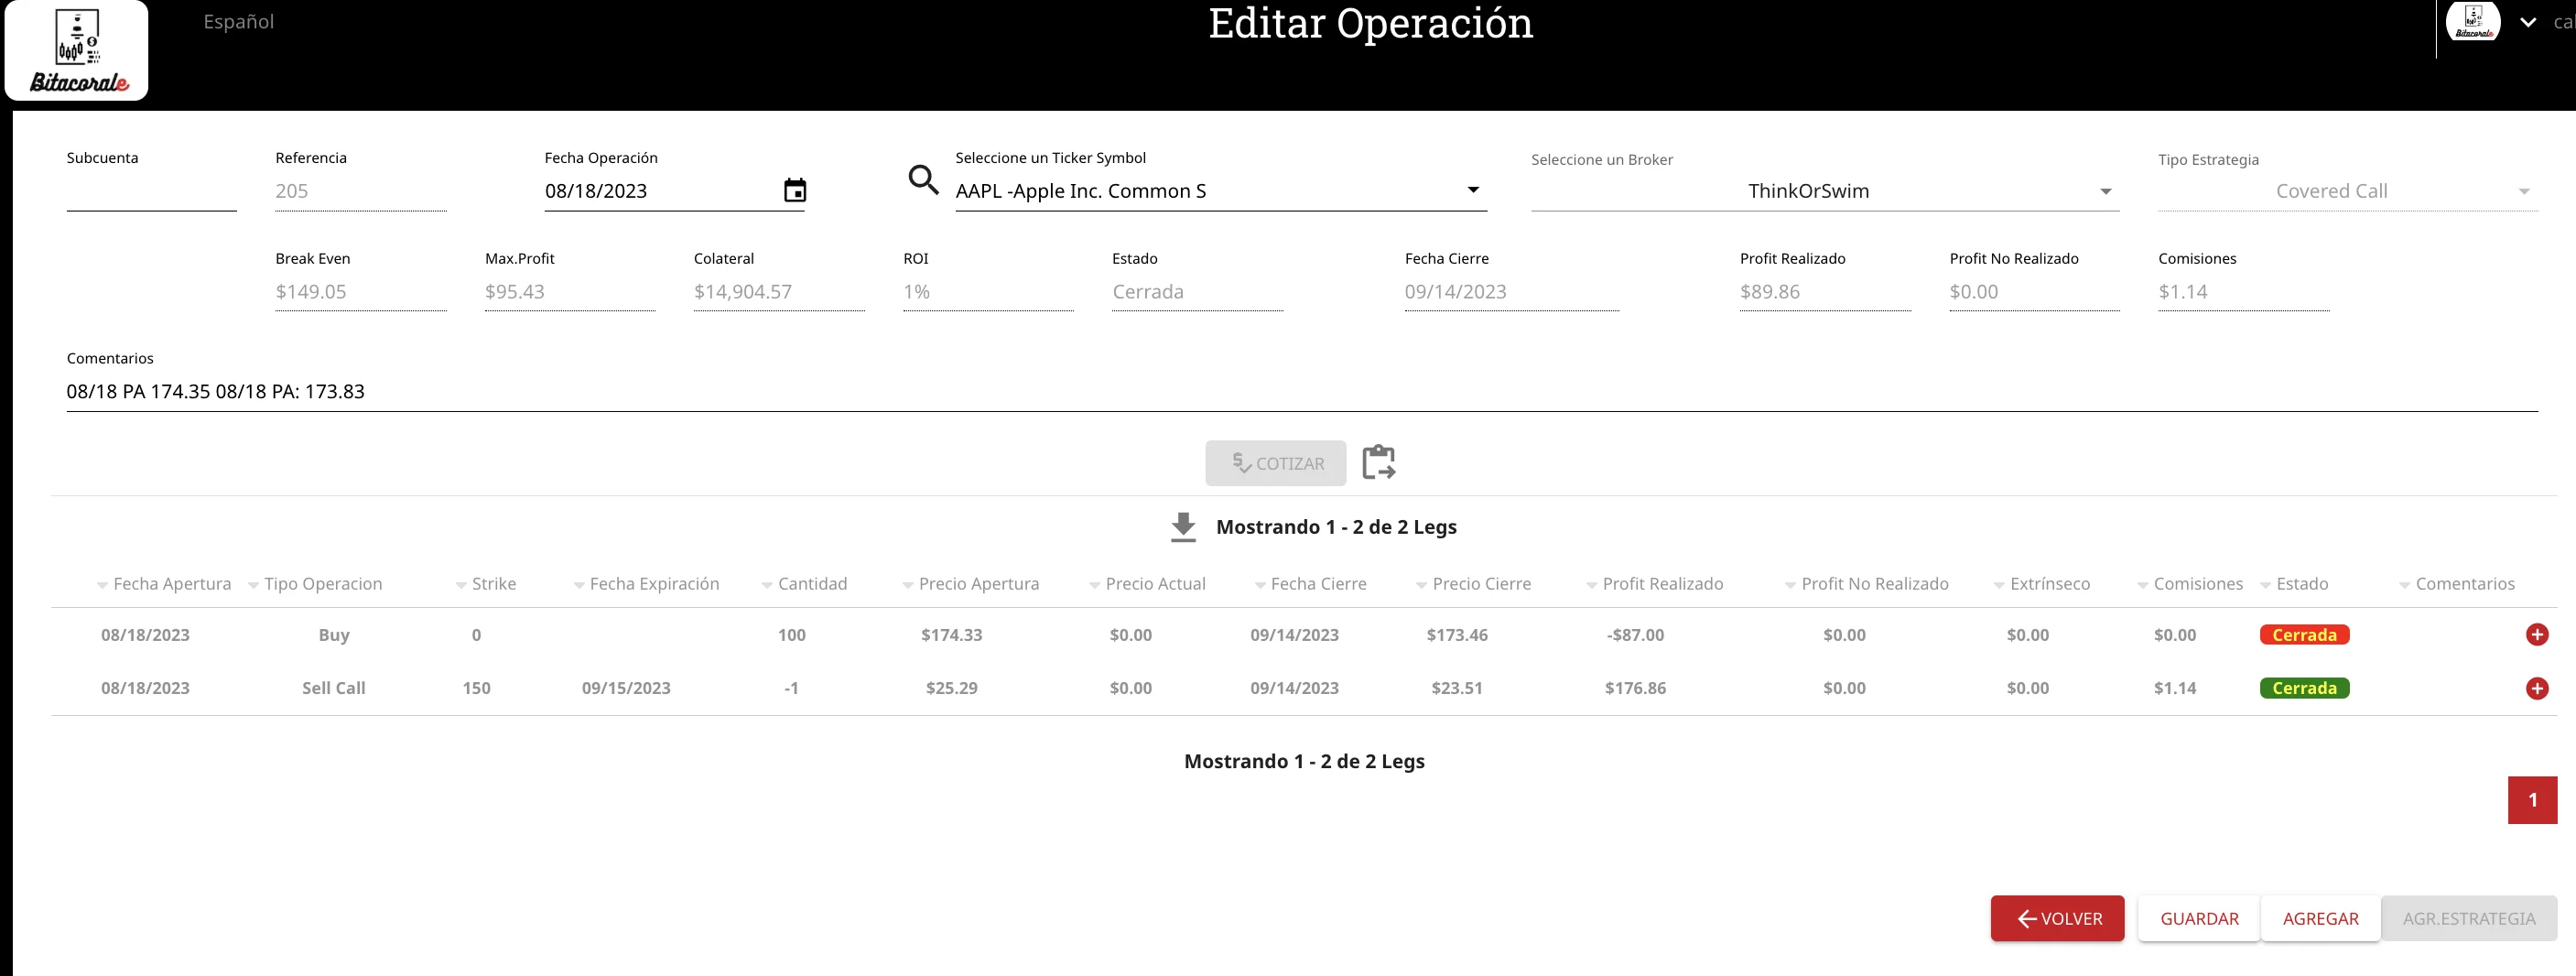This screenshot has width=2576, height=976.
Task: Click the clipboard export icon beside COTIZAR
Action: point(1378,462)
